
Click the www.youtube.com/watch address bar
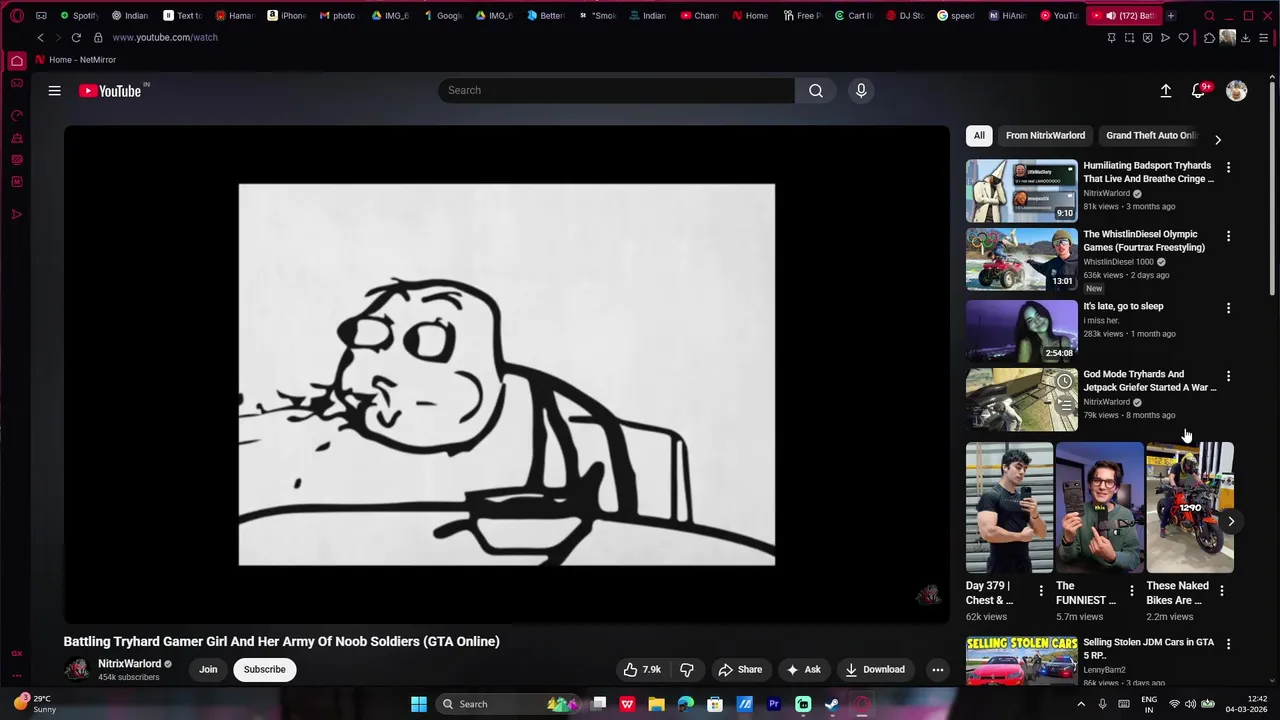pyautogui.click(x=165, y=38)
